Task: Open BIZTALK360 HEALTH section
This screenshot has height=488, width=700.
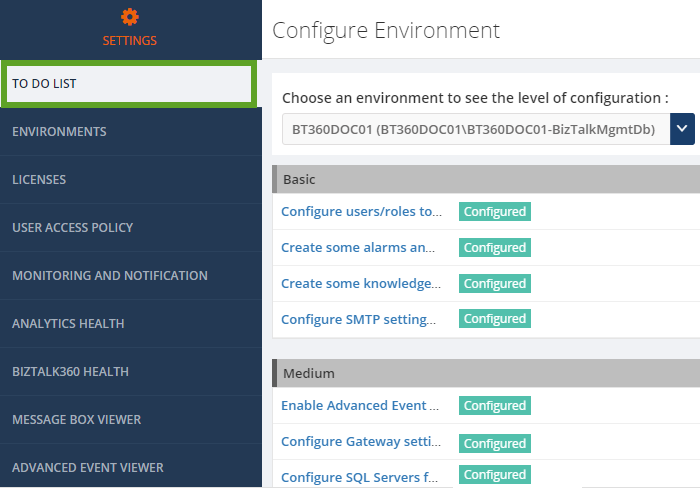Action: point(131,371)
